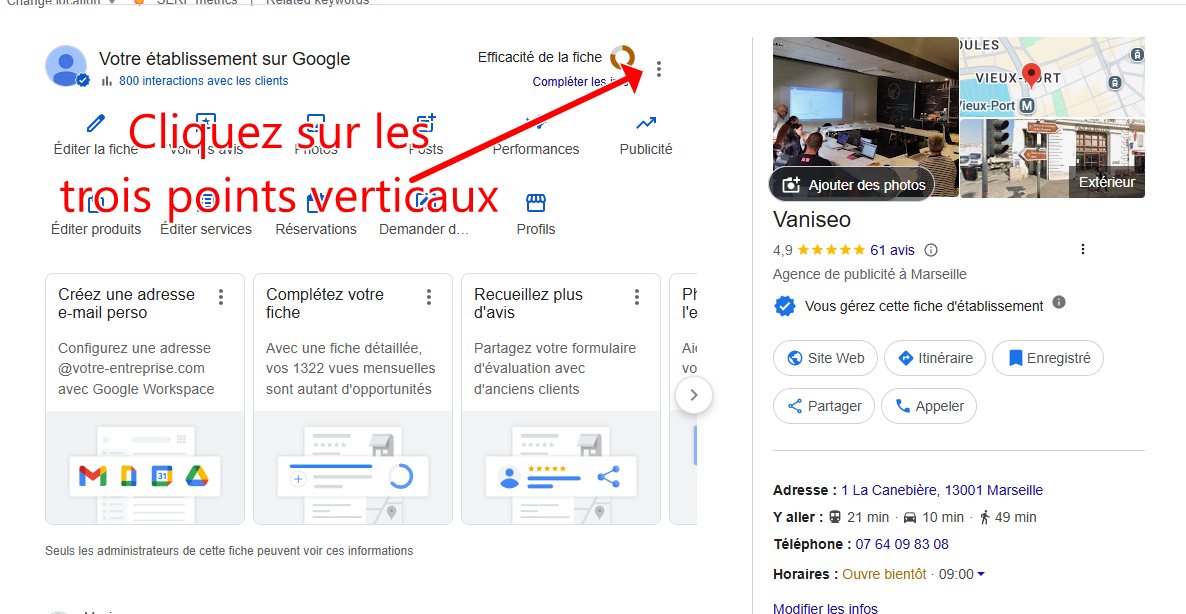Click the Ajouter des photos button
The height and width of the screenshot is (614, 1186).
coord(852,185)
